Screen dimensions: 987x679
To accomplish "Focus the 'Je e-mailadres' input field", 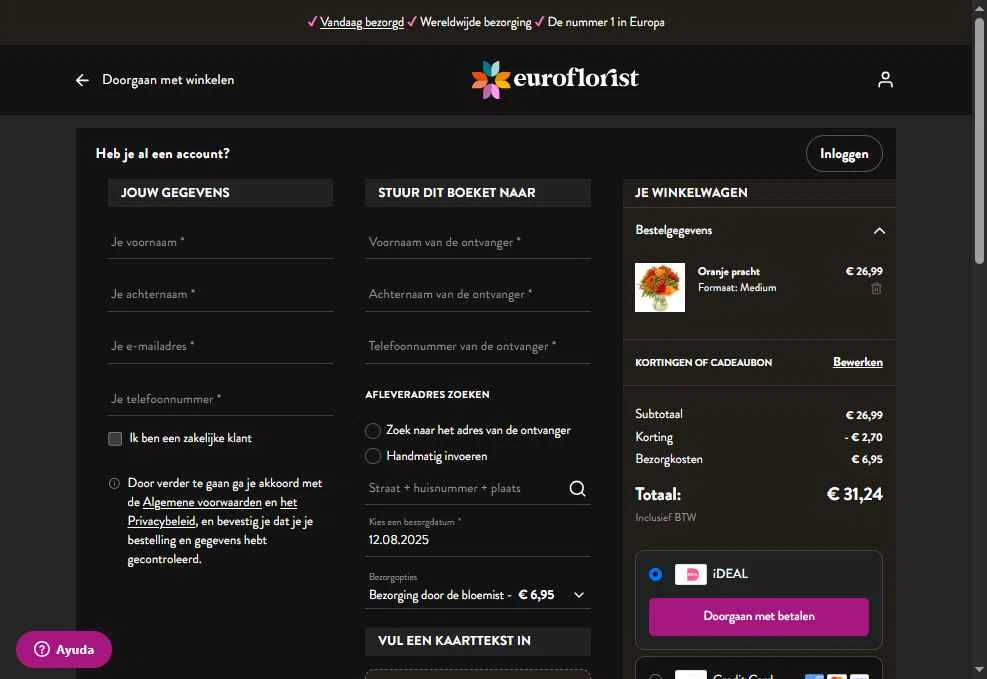I will pyautogui.click(x=220, y=347).
